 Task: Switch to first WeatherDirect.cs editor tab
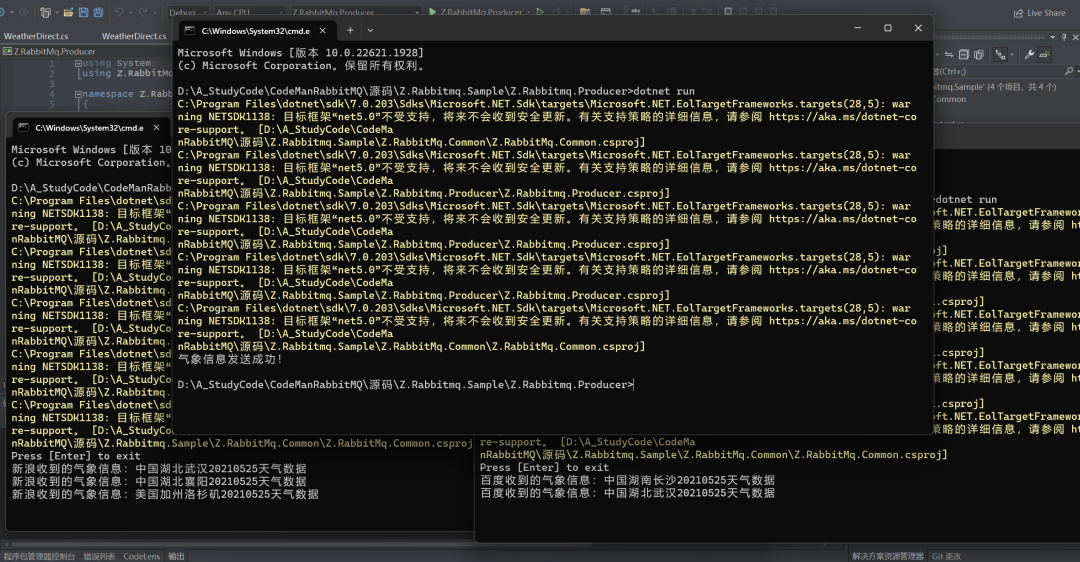(36, 36)
